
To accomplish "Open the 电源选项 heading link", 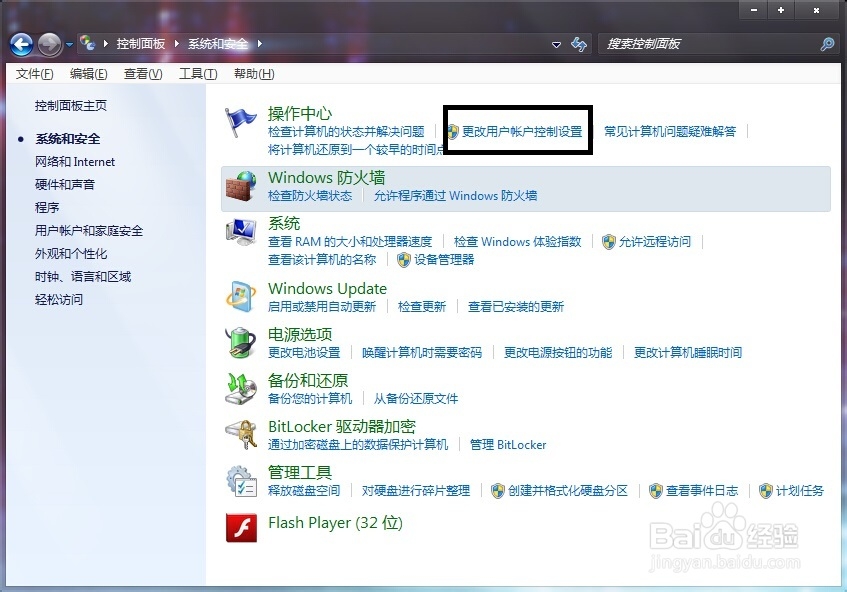I will [300, 334].
